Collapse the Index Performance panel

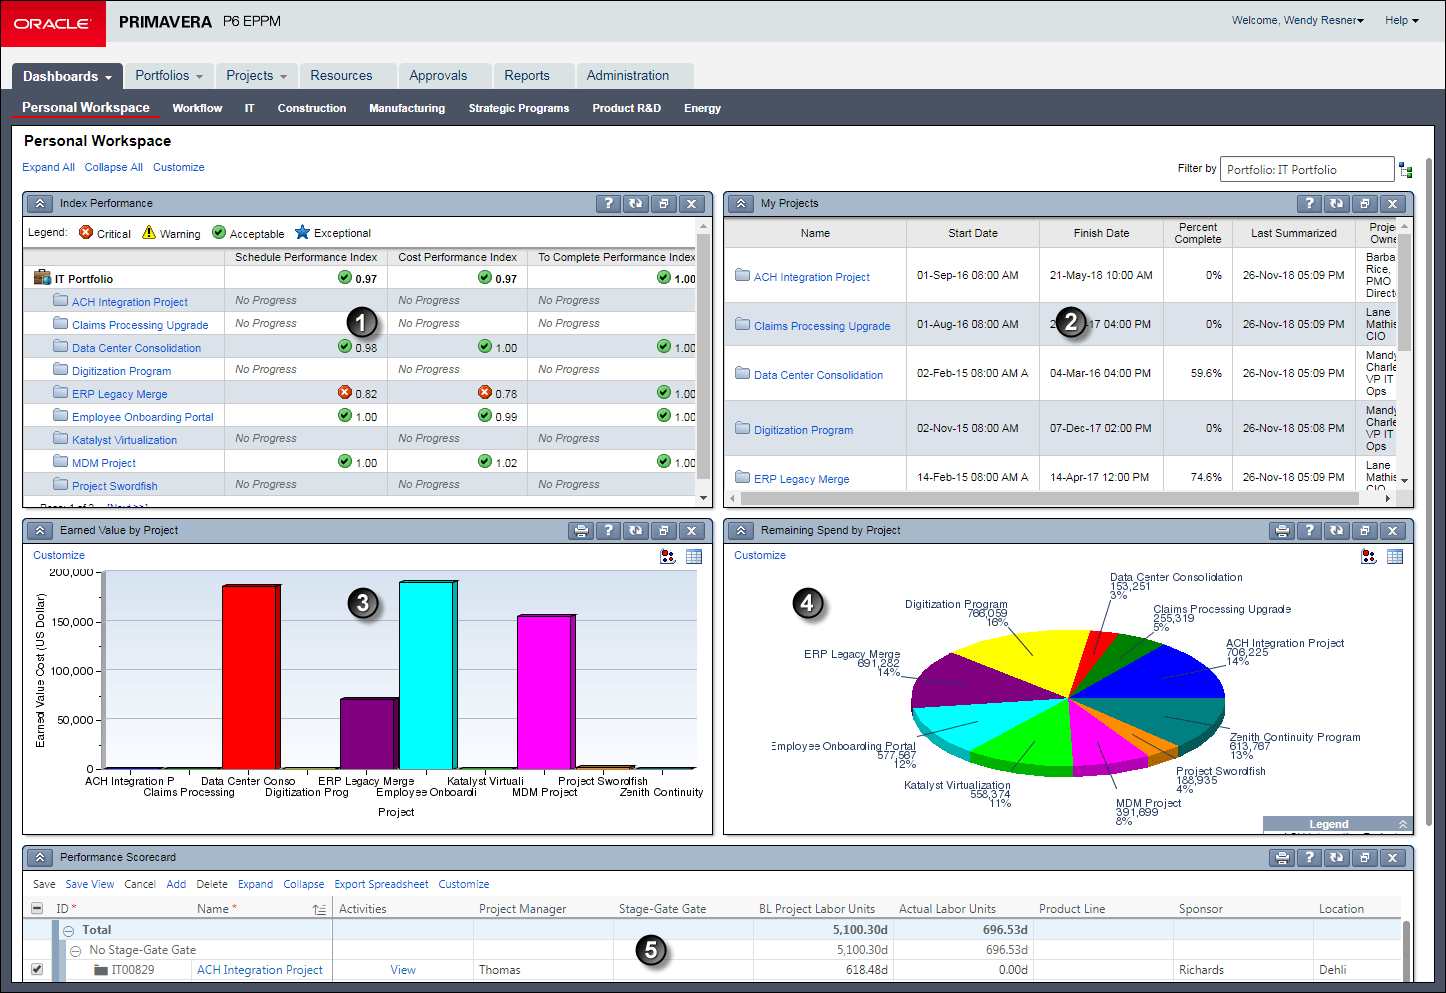click(39, 203)
